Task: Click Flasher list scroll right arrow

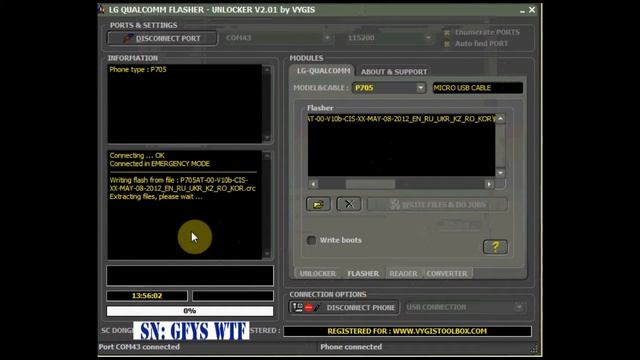Action: (x=489, y=184)
